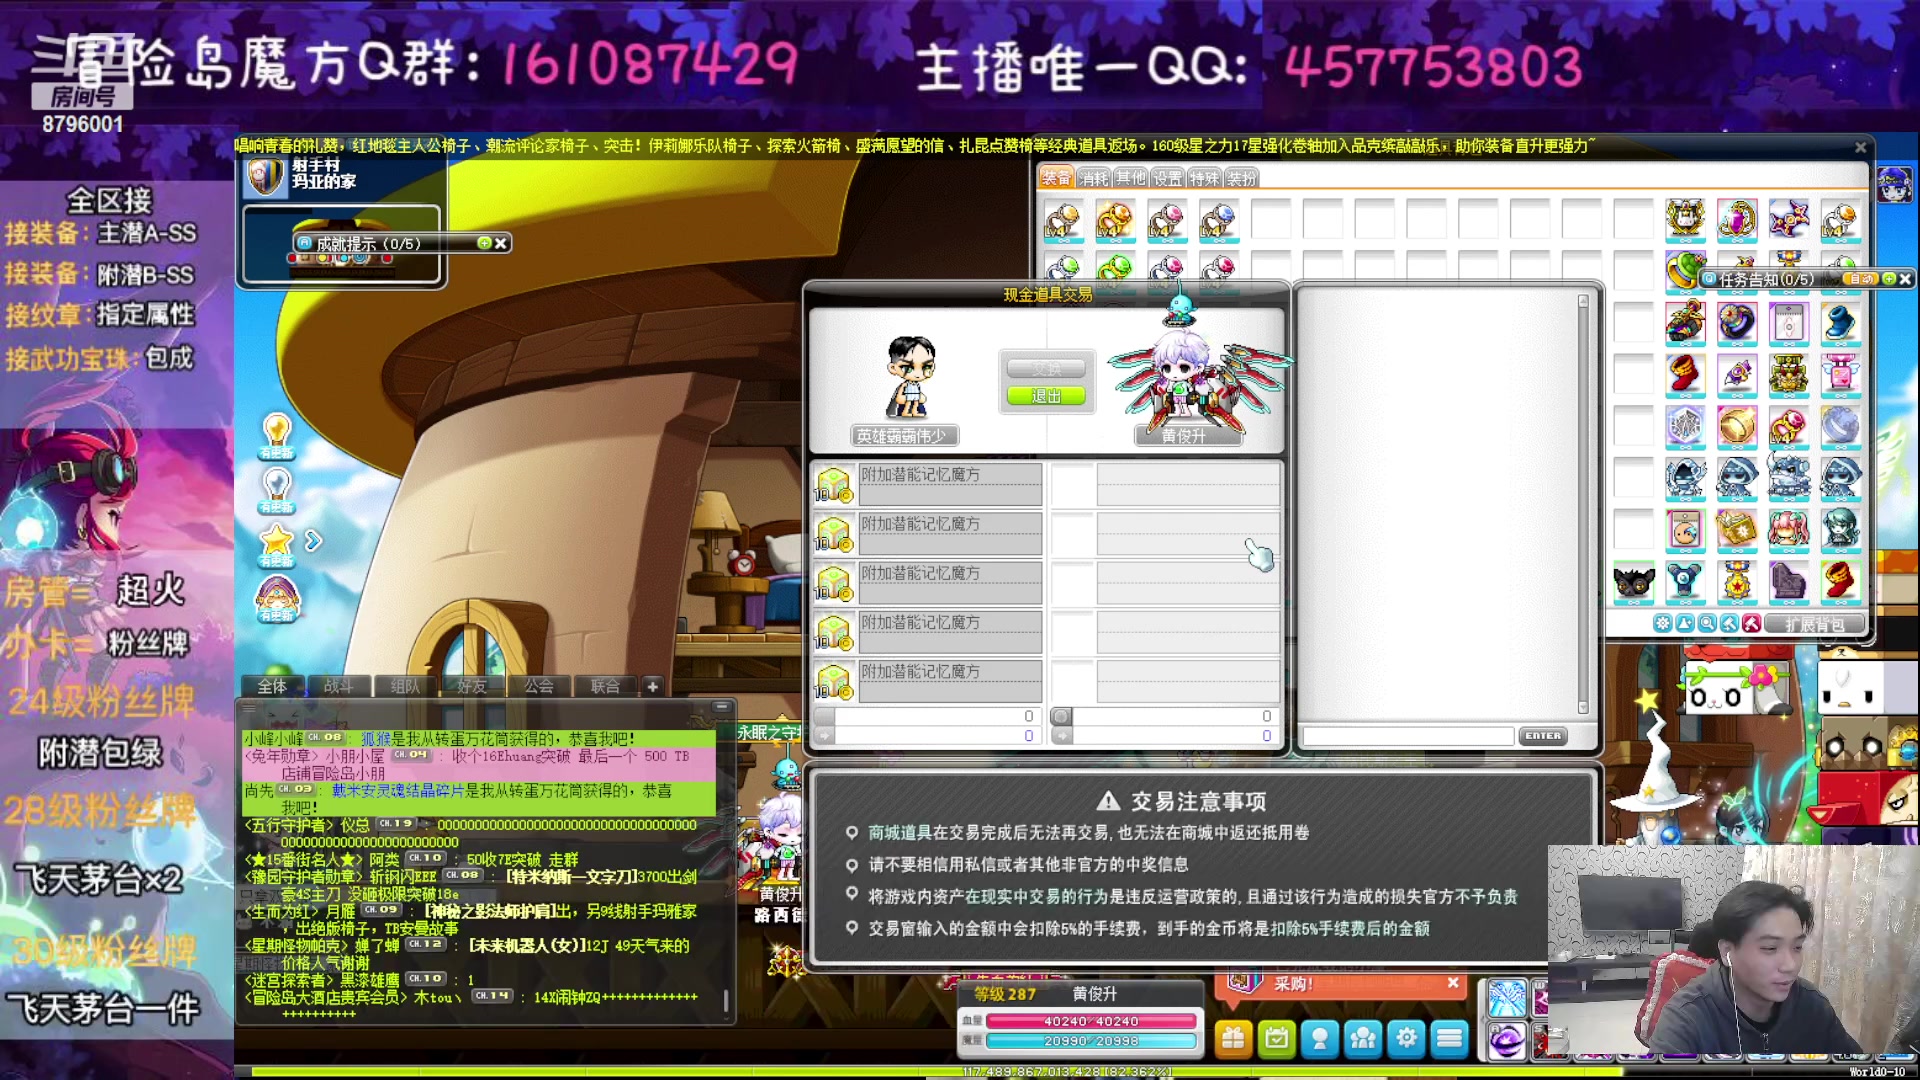Select the 全体 chat tab
Viewport: 1920px width, 1080px height.
272,686
